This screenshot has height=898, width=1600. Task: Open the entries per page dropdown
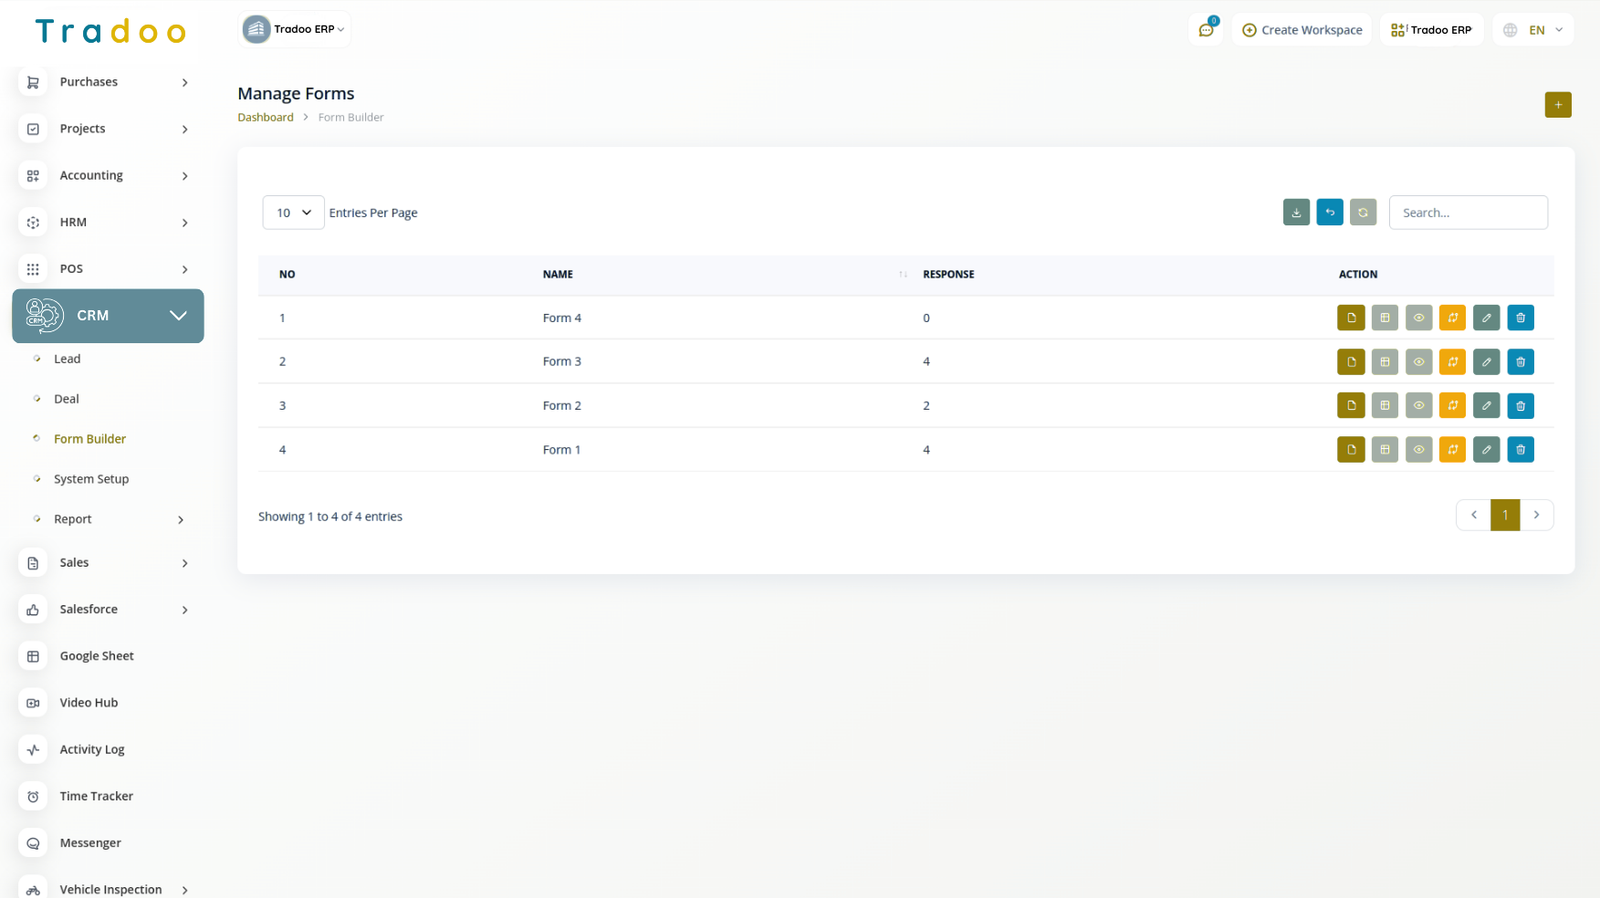(x=293, y=212)
